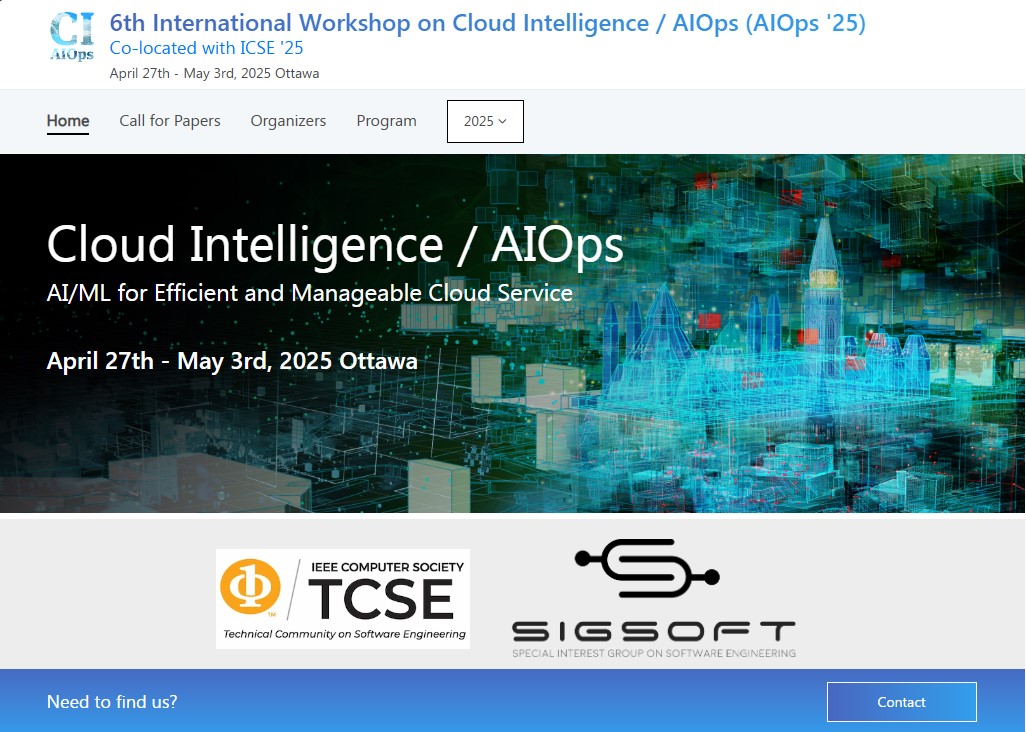Click the CI AIOps logo in header
Screen dimensions: 1026x732
(72, 38)
